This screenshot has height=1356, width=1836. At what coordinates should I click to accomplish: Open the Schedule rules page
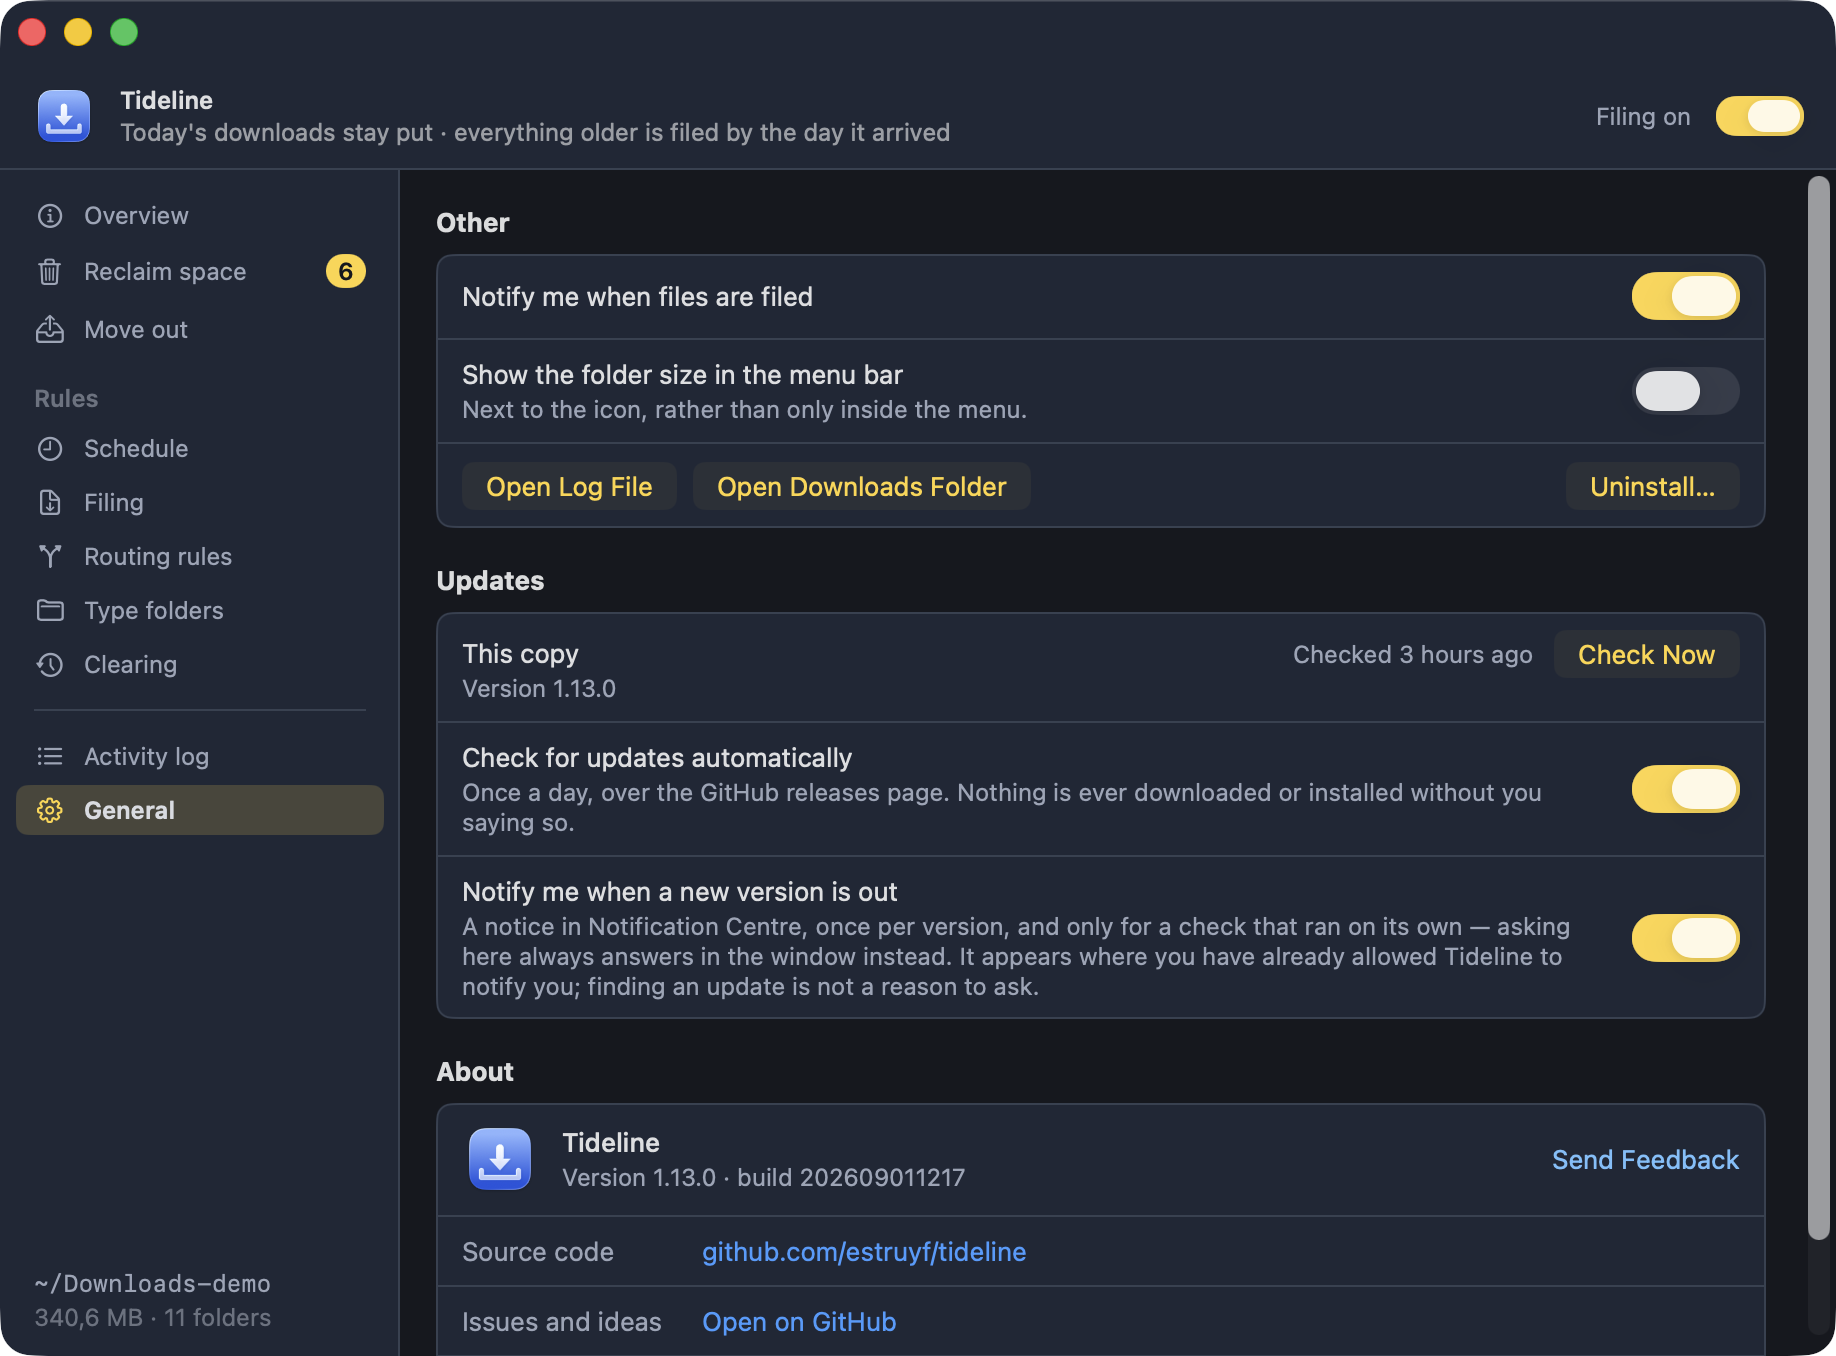click(x=200, y=449)
